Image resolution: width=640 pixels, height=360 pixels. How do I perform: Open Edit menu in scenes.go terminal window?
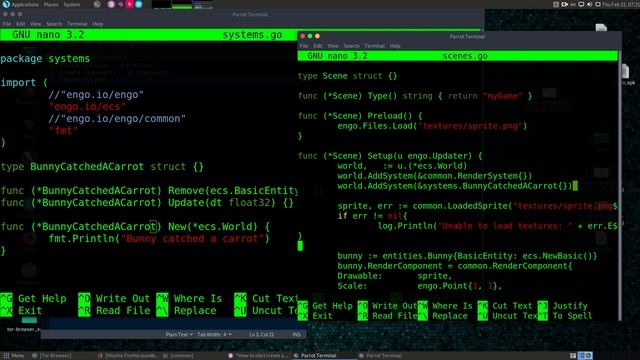(318, 46)
